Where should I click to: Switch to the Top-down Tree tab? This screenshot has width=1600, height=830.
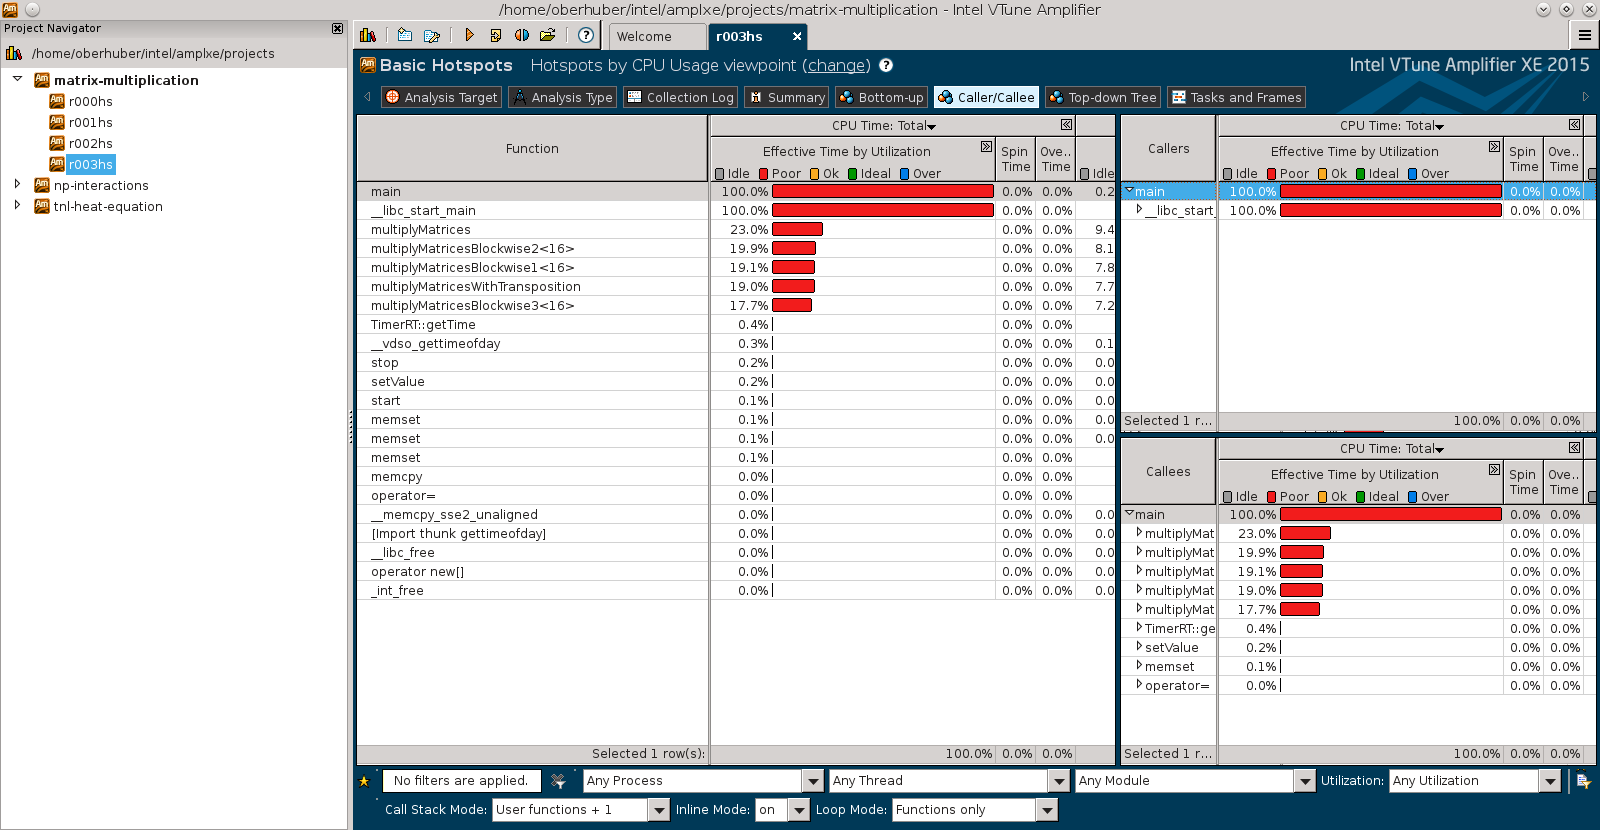[1102, 97]
